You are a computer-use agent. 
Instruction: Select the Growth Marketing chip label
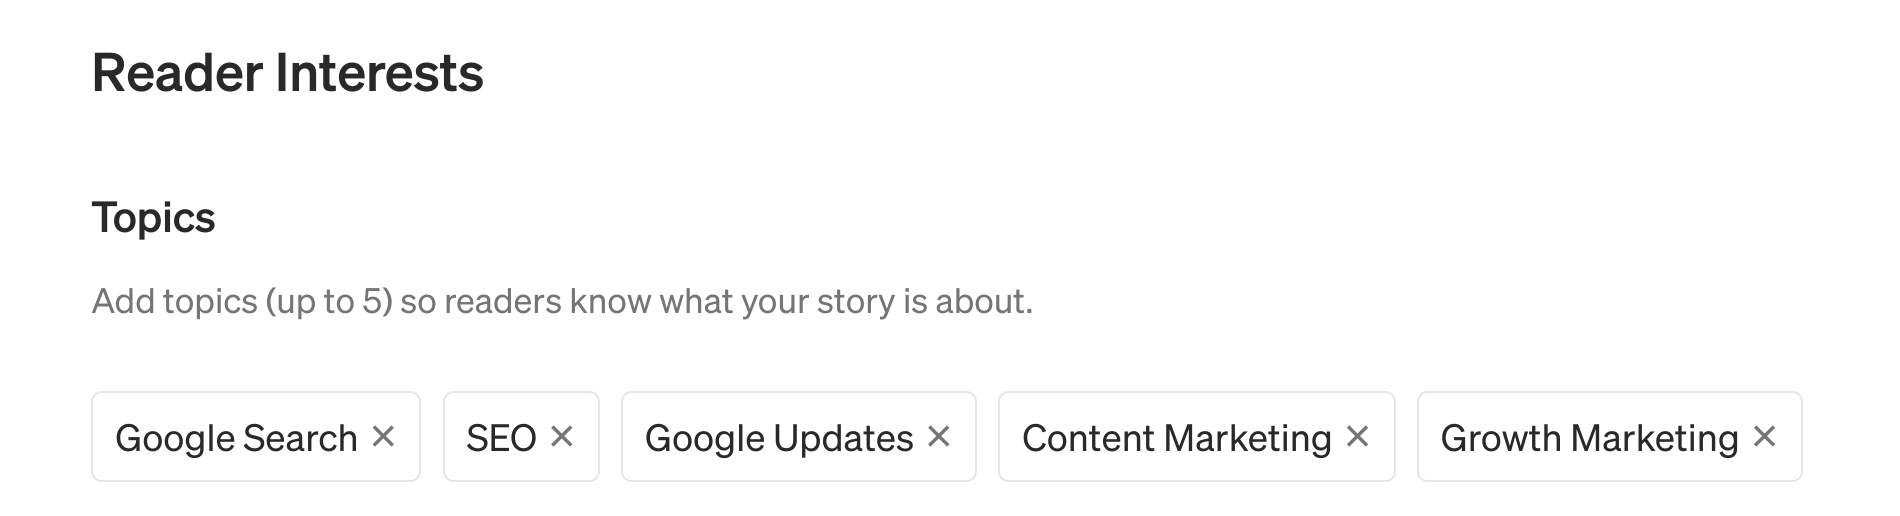pos(1589,438)
